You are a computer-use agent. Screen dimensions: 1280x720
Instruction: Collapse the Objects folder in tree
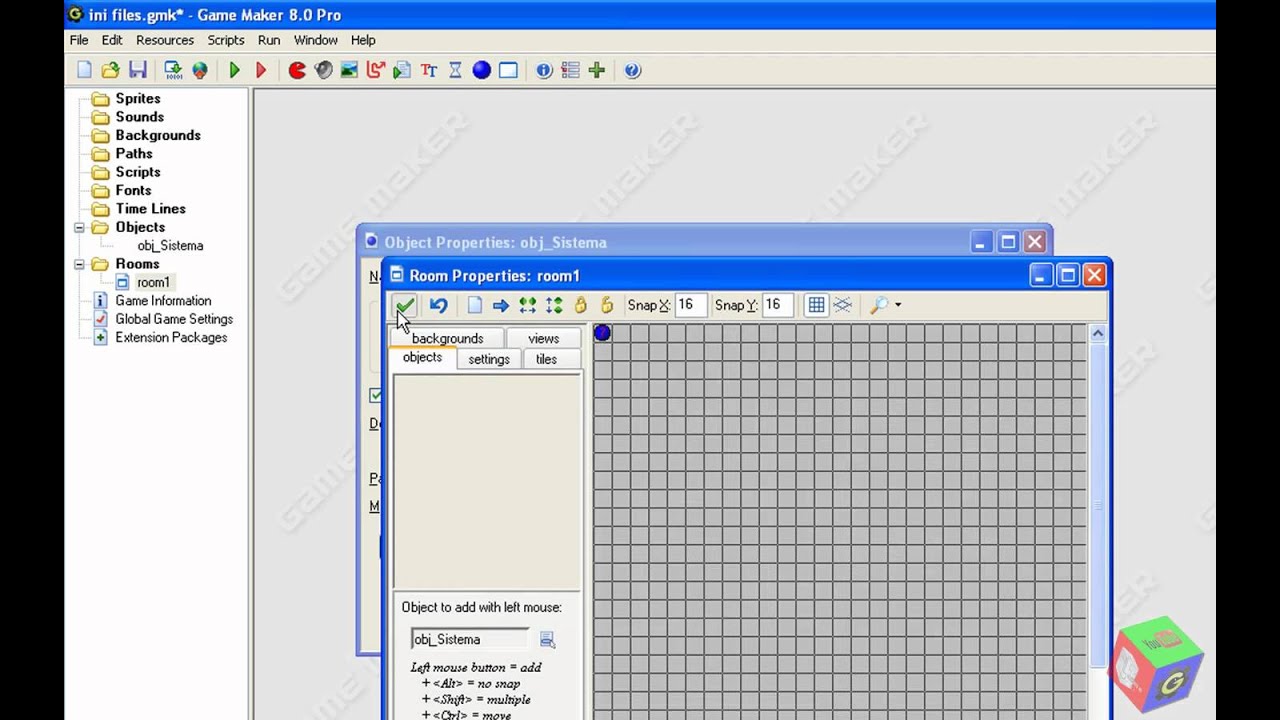(x=79, y=227)
